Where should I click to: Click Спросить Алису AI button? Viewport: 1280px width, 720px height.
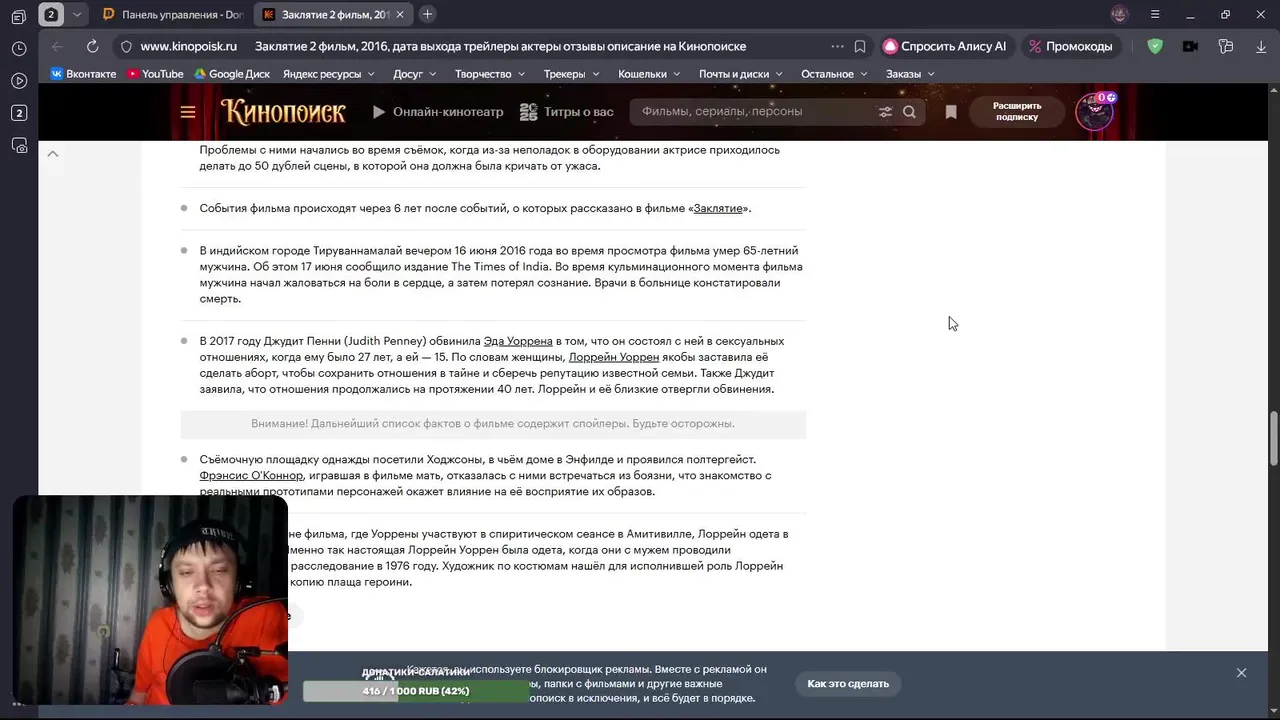[x=945, y=46]
